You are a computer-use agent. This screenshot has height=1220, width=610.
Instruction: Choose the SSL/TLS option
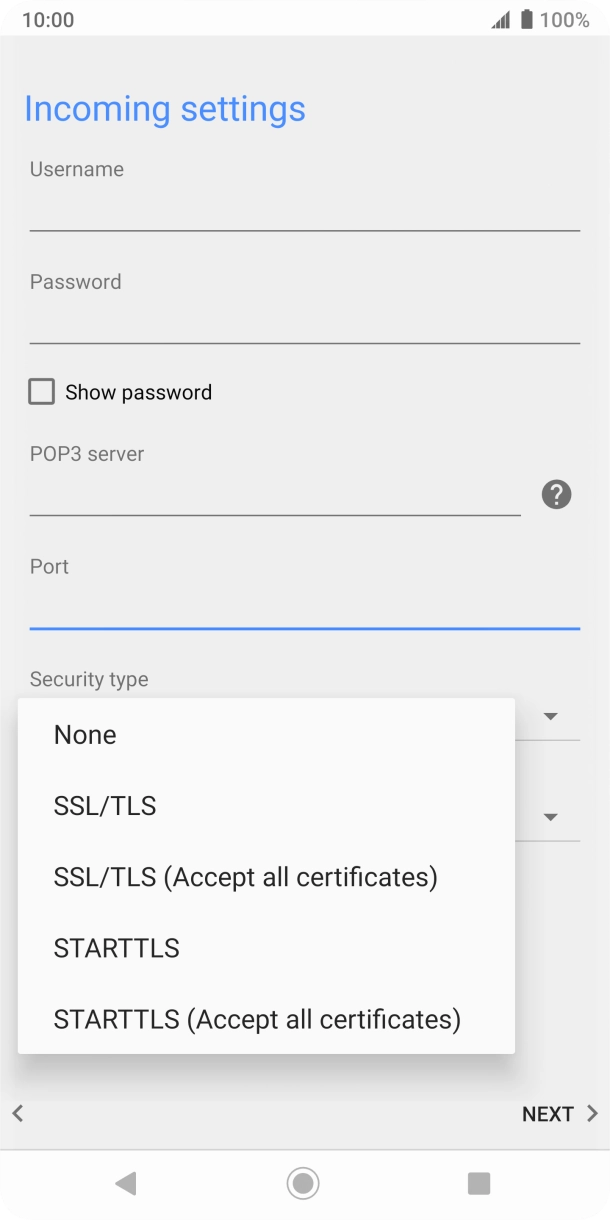(105, 806)
